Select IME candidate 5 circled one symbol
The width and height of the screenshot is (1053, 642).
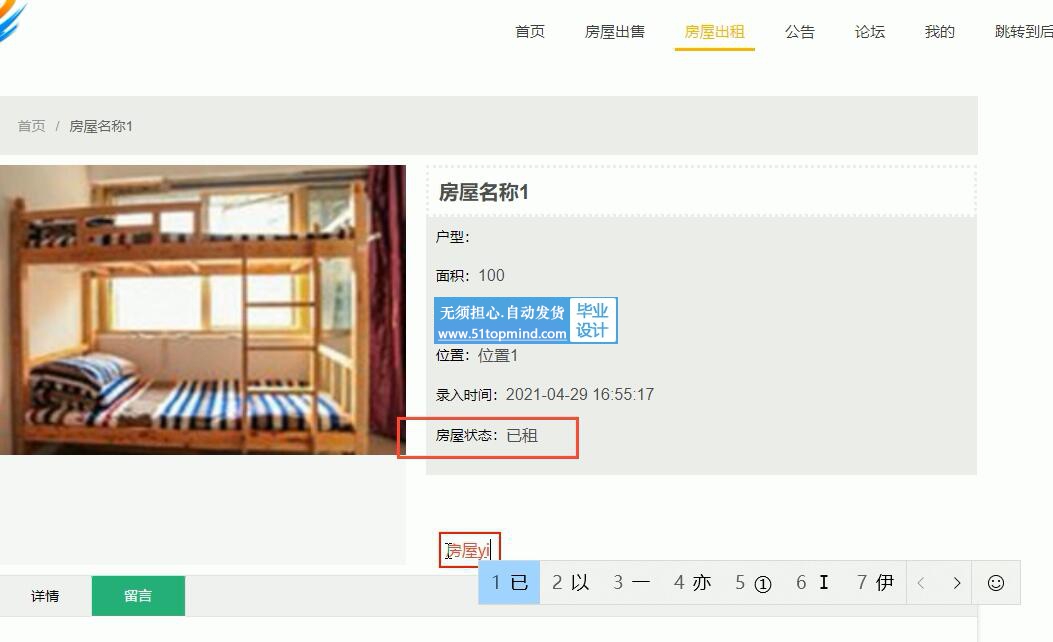tap(753, 583)
